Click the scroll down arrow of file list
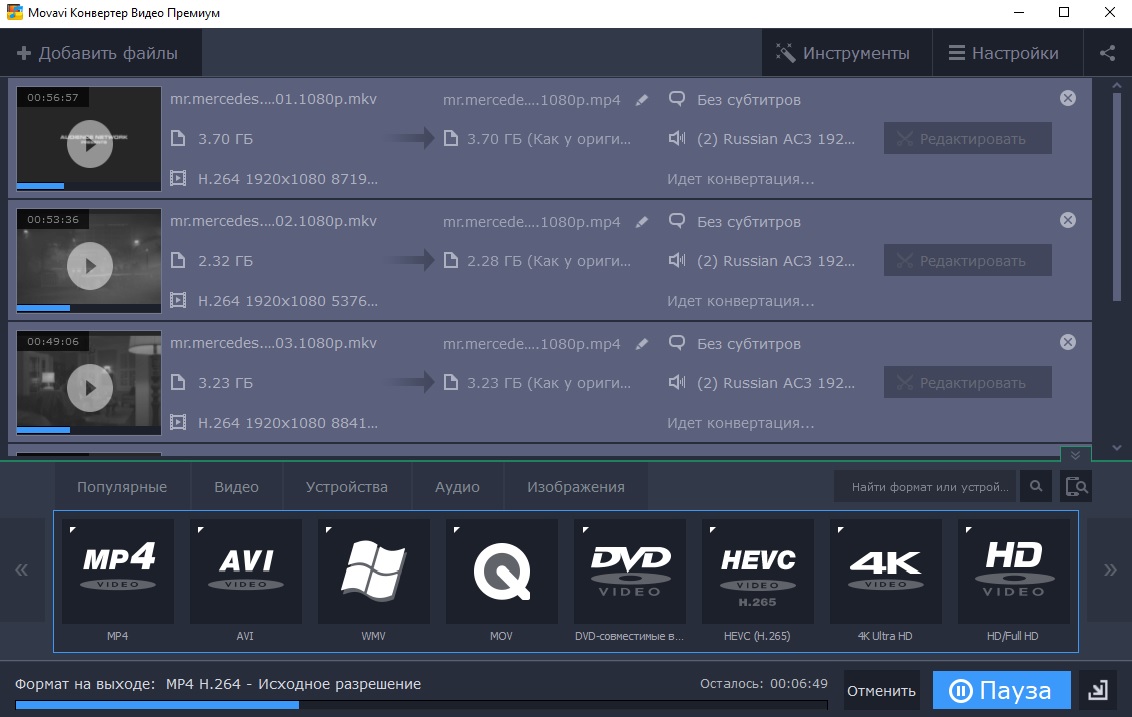The image size is (1132, 717). [1116, 448]
